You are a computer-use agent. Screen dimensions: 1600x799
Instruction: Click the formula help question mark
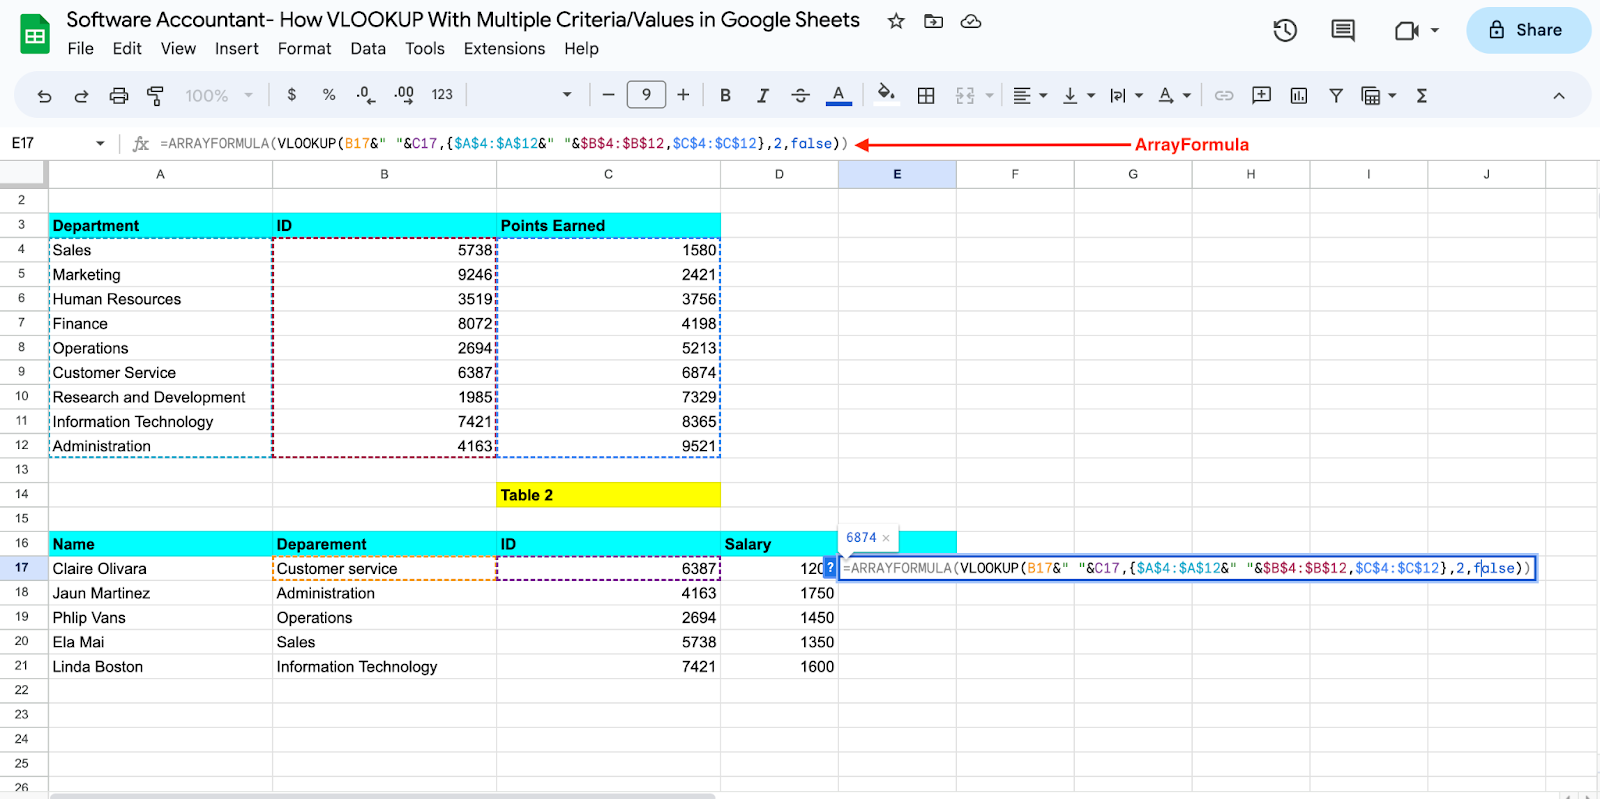(830, 568)
